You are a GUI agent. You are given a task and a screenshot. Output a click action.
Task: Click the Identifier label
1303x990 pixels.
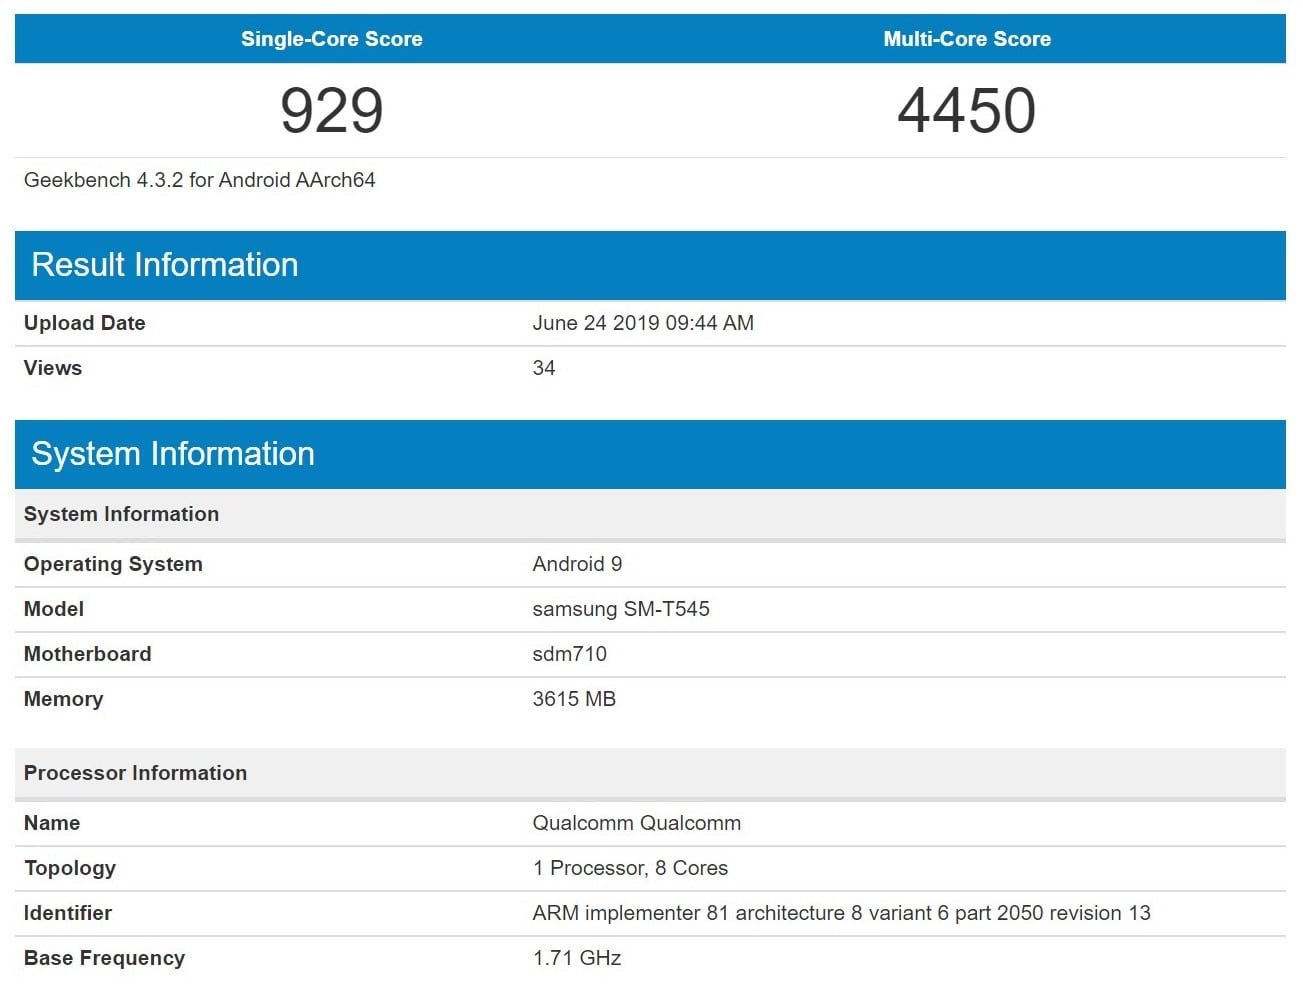click(68, 913)
